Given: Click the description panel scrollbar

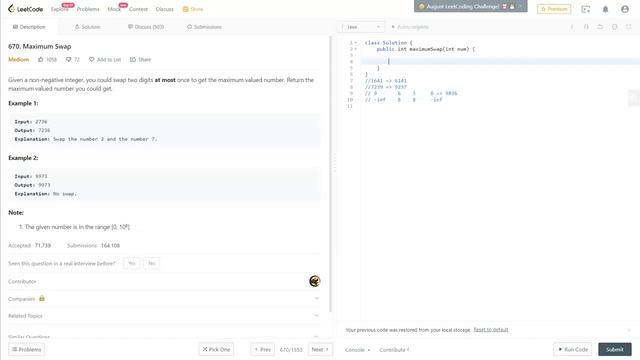Looking at the screenshot, I should 330,173.
